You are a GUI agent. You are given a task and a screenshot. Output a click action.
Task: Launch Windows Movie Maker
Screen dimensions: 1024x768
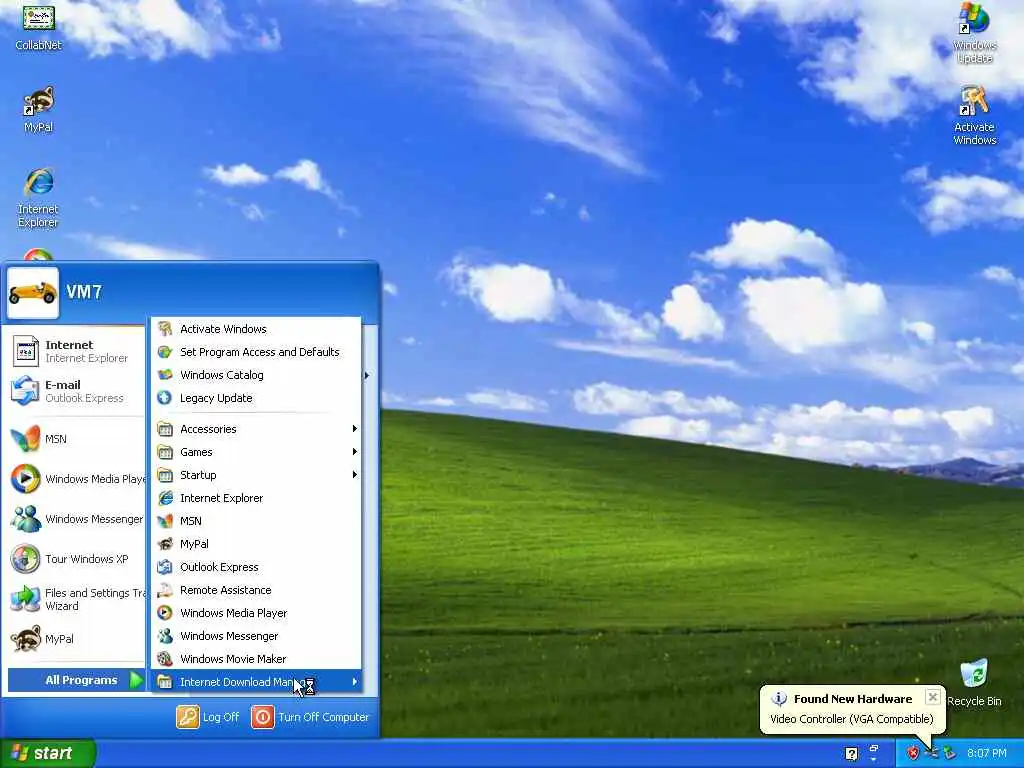click(256, 659)
